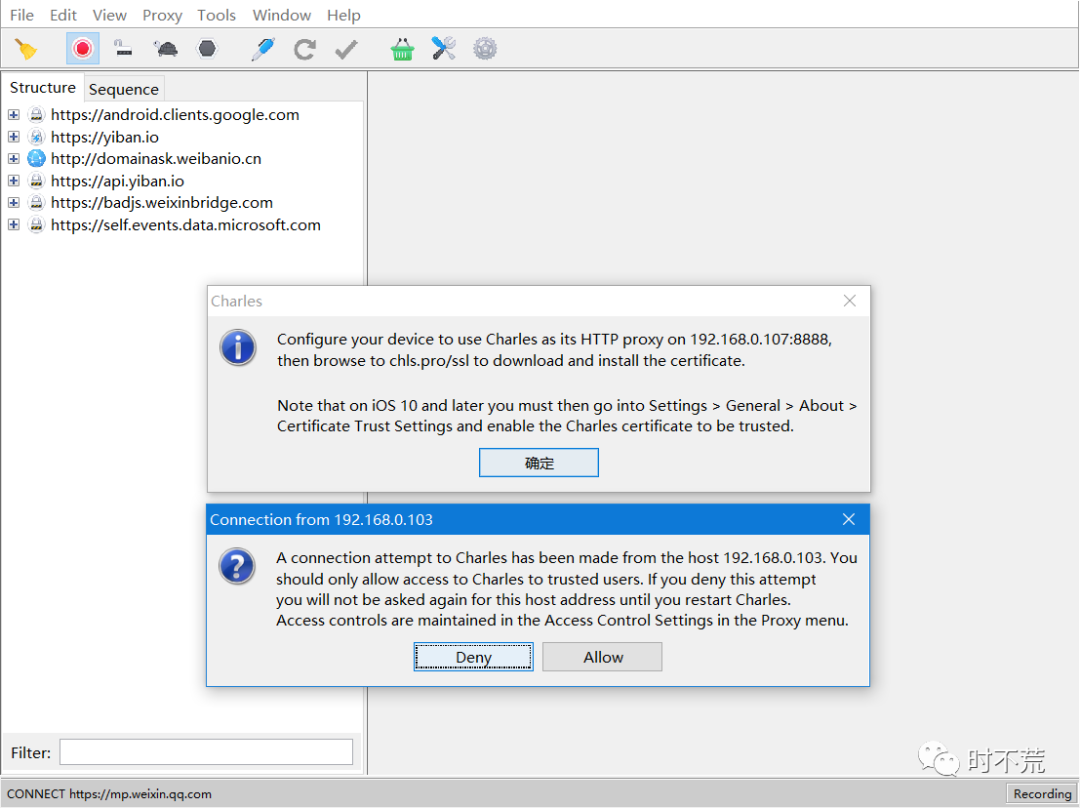Open the Proxy menu
The image size is (1080, 808).
162,14
